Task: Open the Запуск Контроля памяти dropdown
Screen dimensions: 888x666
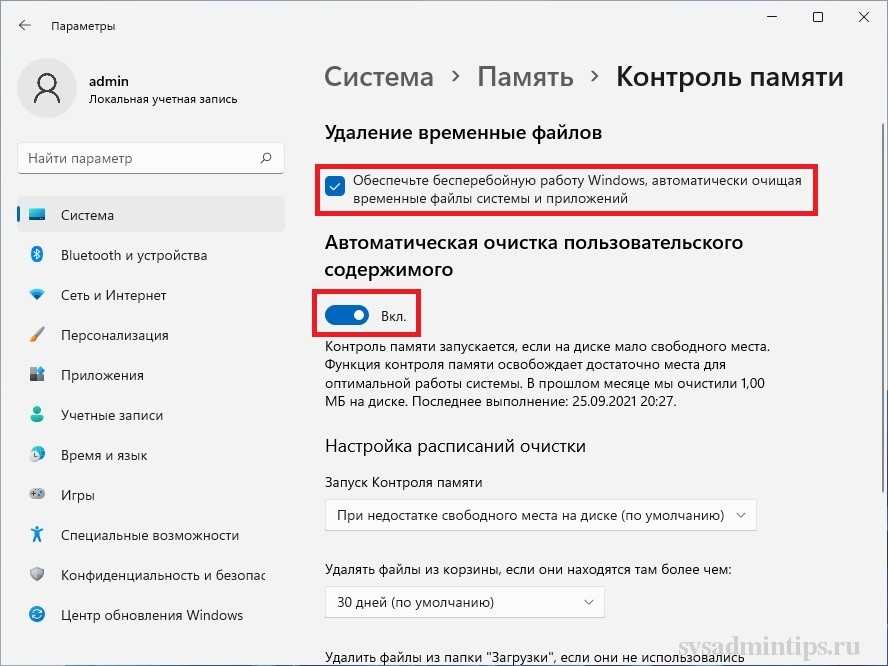Action: tap(540, 515)
